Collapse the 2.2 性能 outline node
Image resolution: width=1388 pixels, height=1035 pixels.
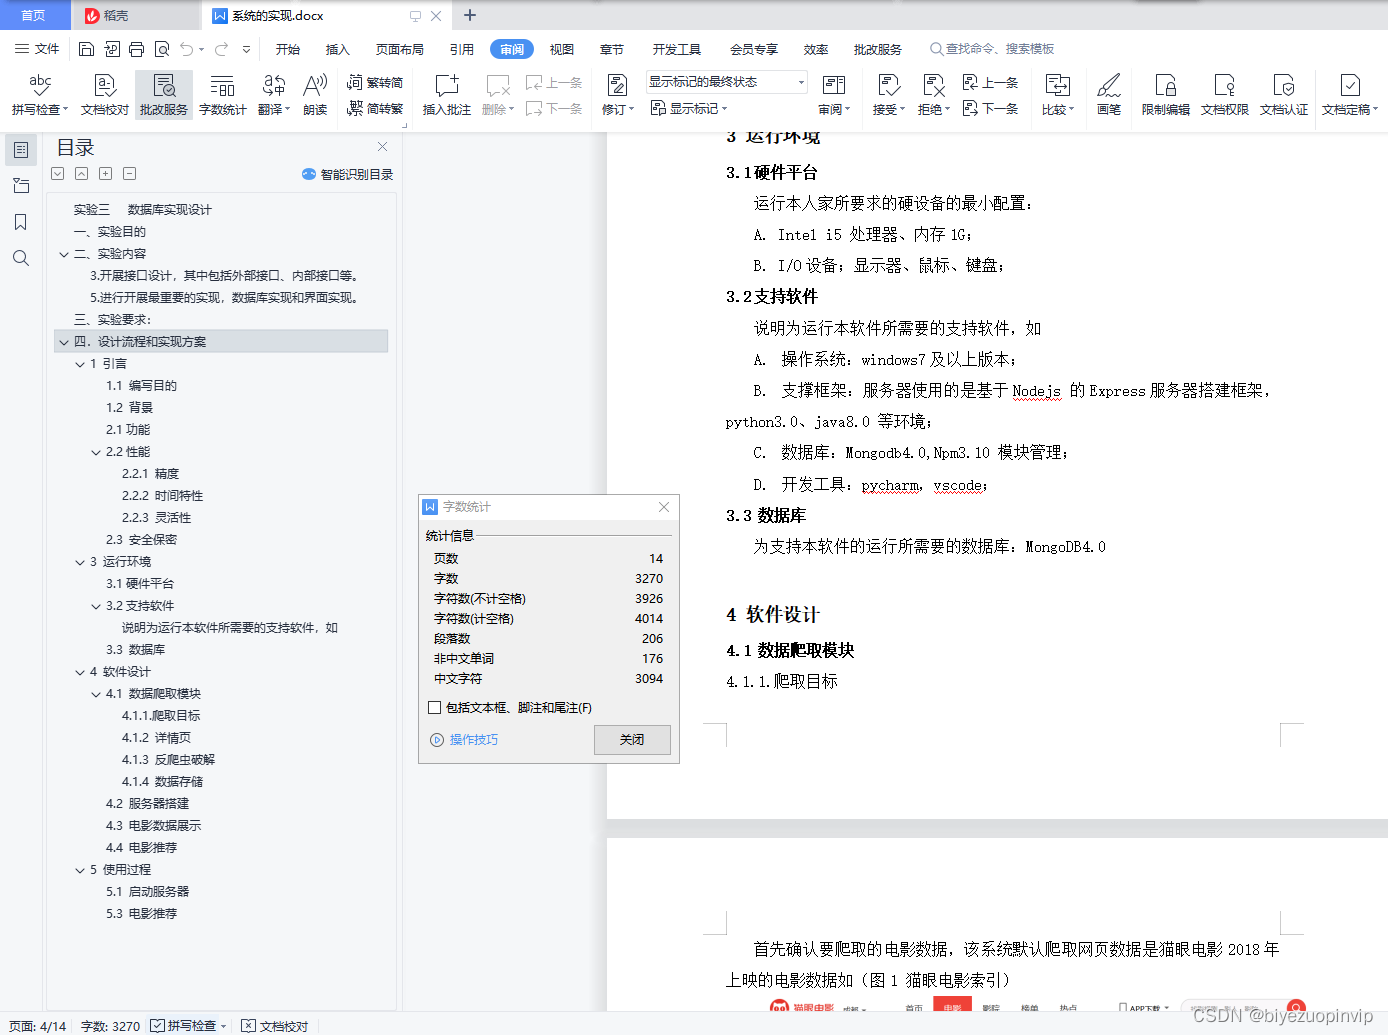pyautogui.click(x=96, y=452)
